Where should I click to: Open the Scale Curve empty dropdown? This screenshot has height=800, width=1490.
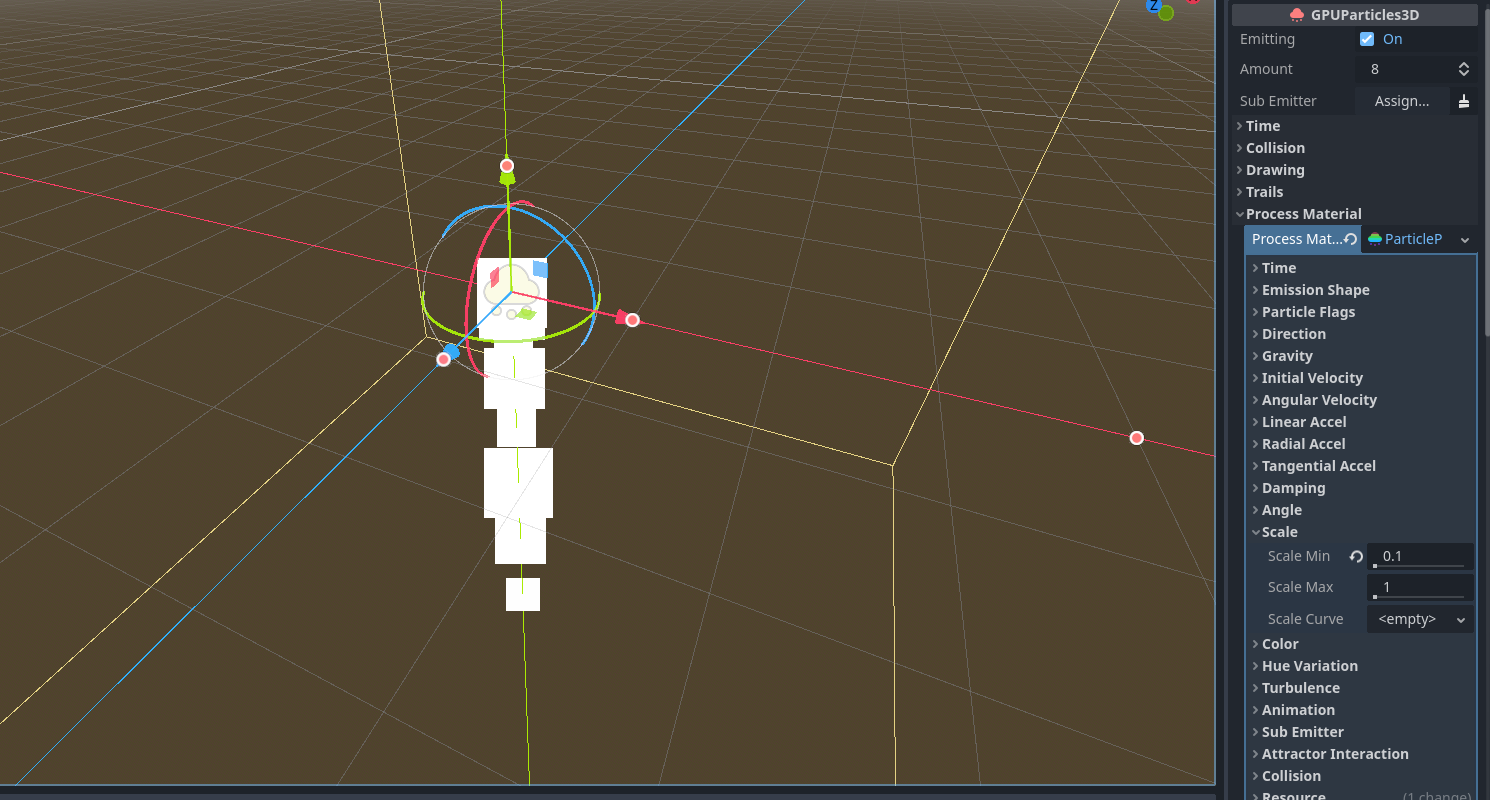(x=1419, y=618)
